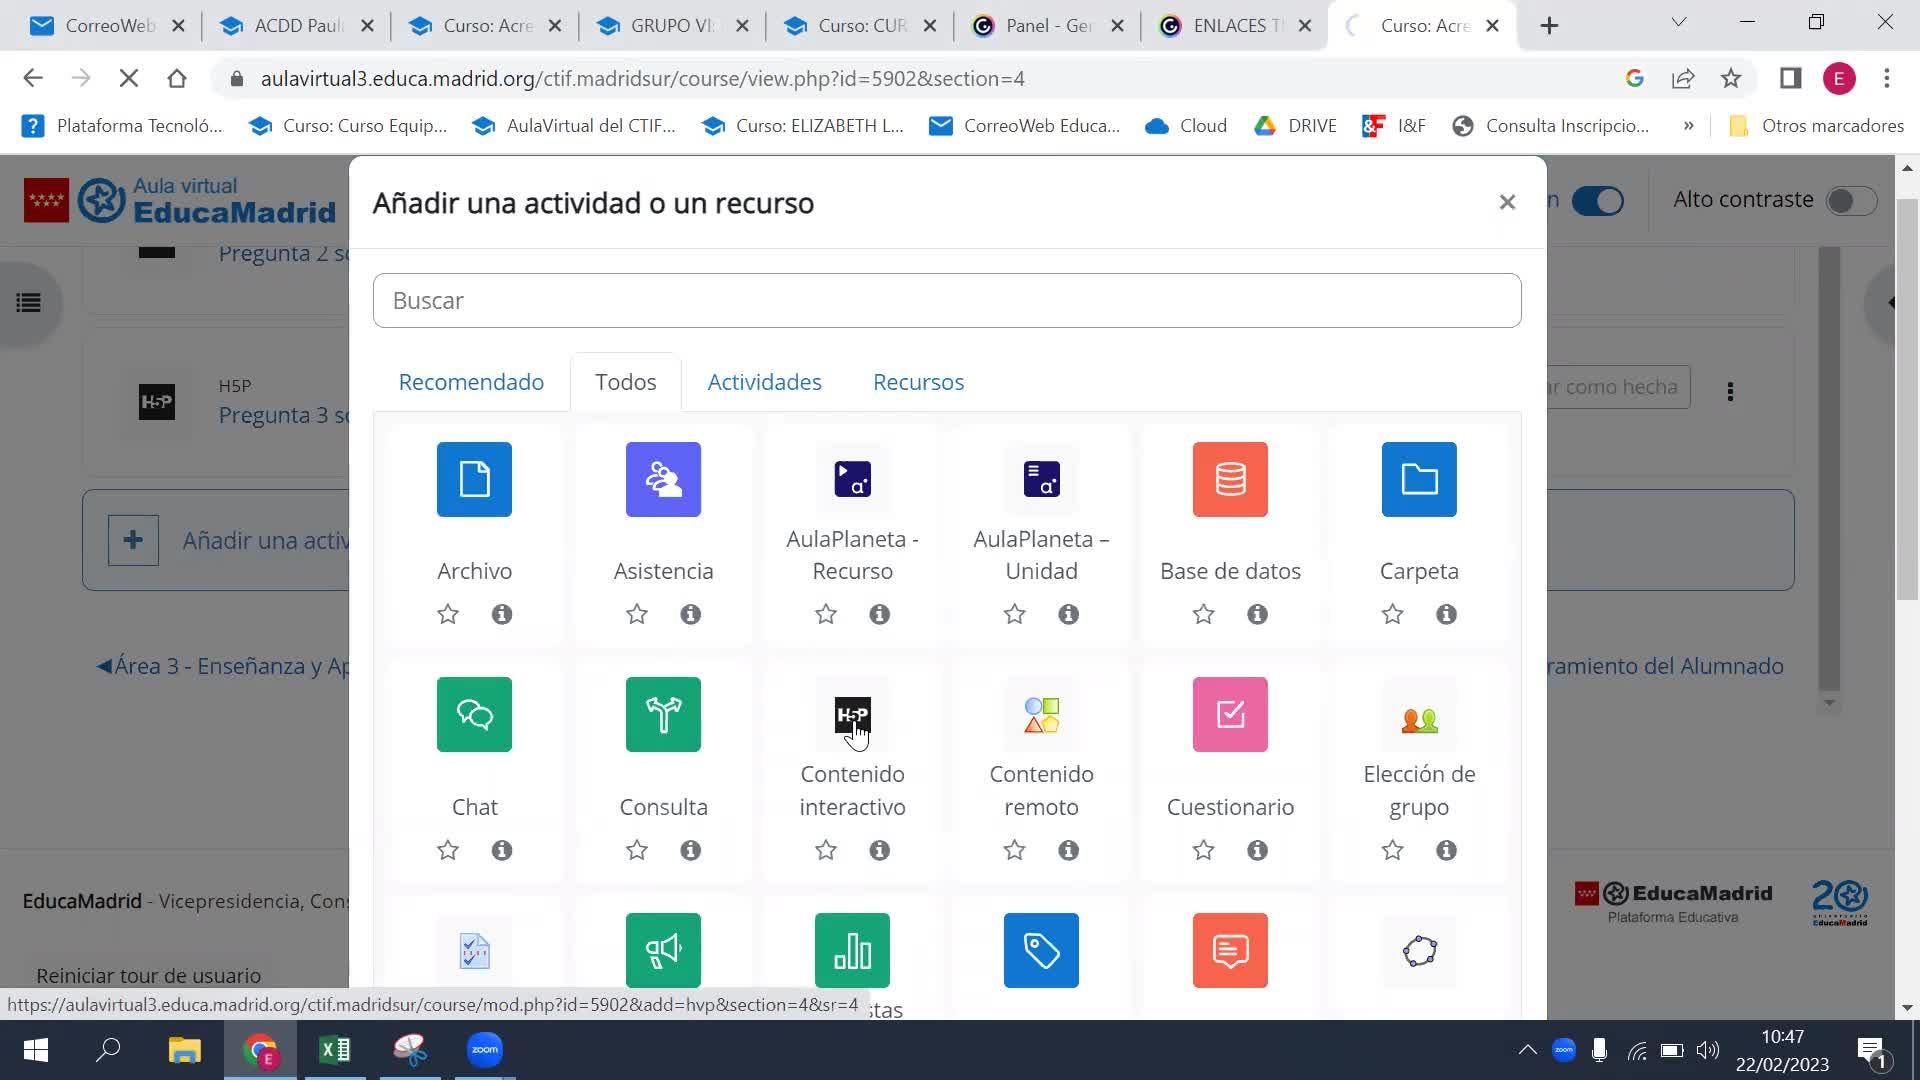Viewport: 1920px width, 1080px height.
Task: Star the Archivo resource as favorite
Action: point(448,614)
